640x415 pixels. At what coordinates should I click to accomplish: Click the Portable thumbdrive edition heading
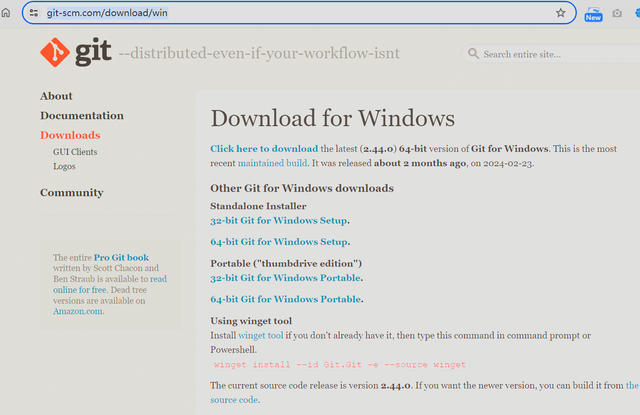pos(286,264)
